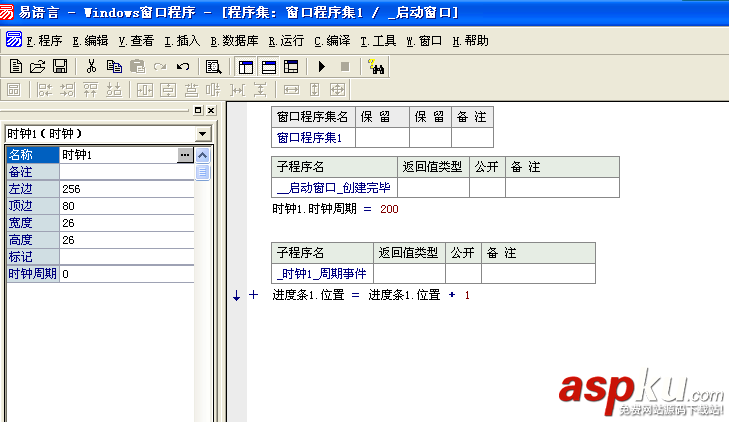
Task: Open the V.查看 menu
Action: [x=136, y=41]
